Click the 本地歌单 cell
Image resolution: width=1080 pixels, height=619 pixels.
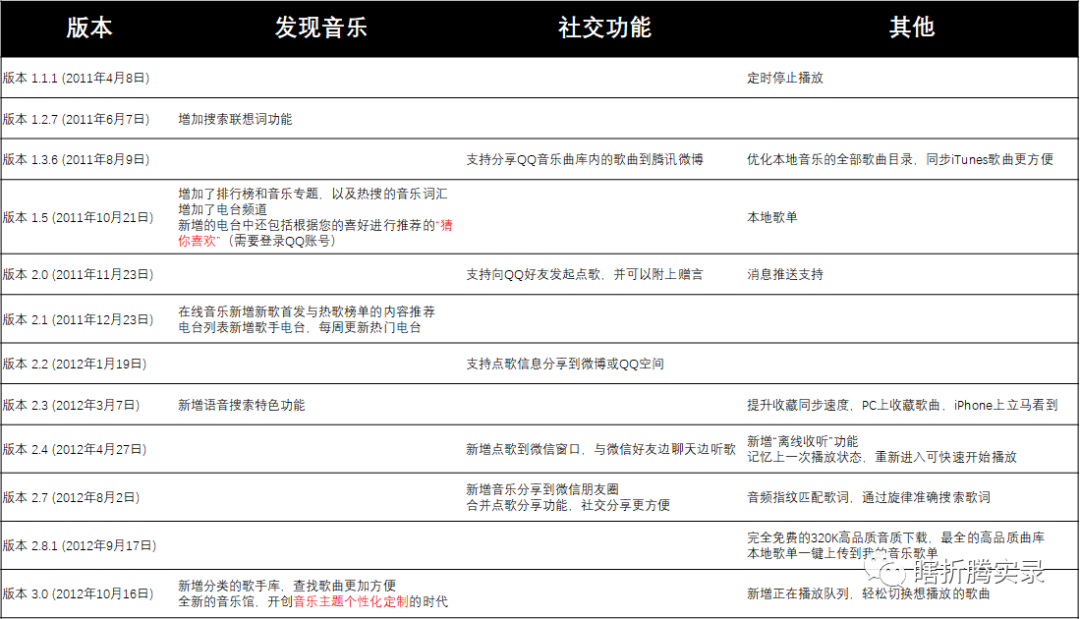click(770, 216)
